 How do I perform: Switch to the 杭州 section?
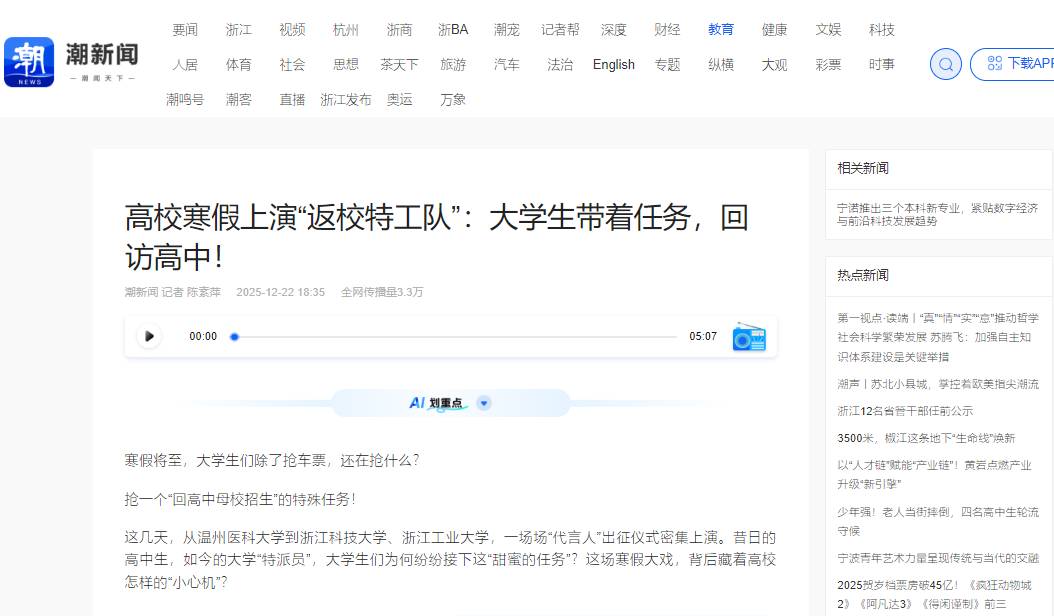tap(346, 30)
